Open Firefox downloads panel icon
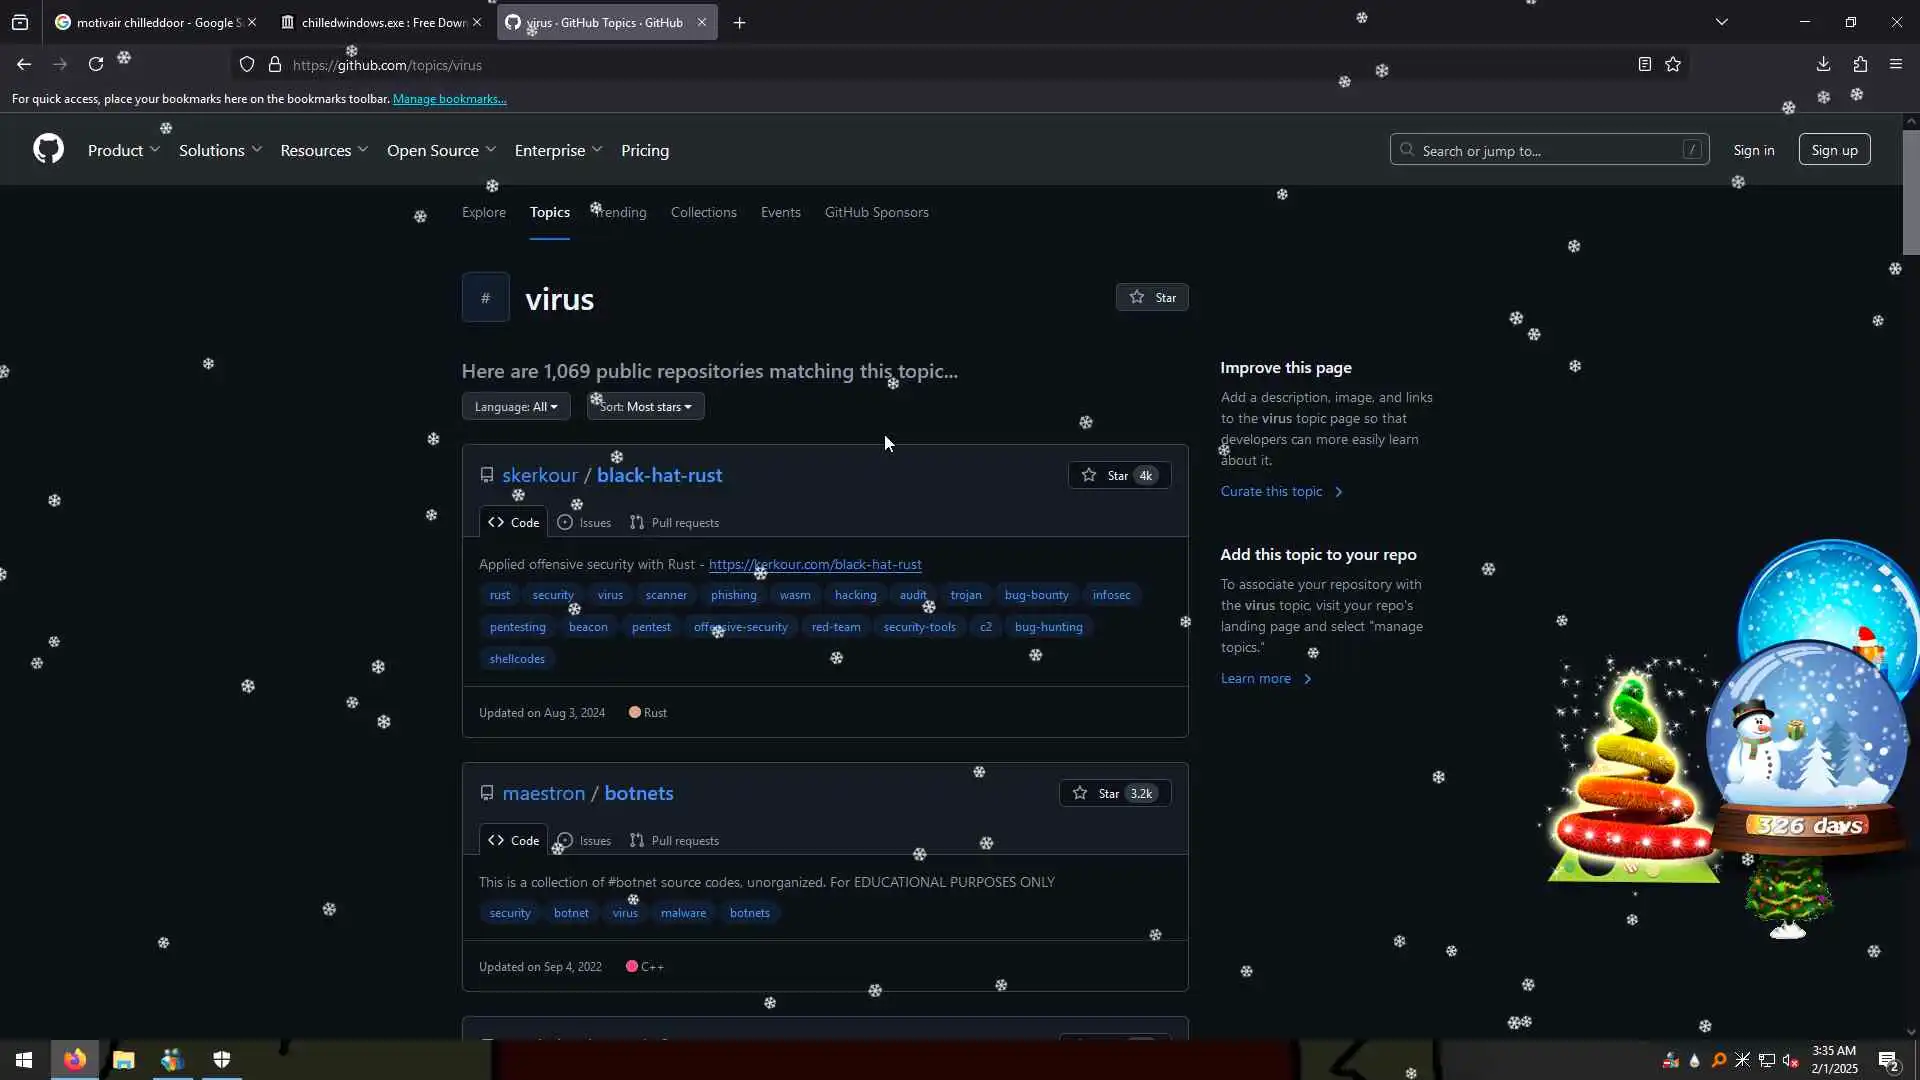Image resolution: width=1920 pixels, height=1080 pixels. point(1823,65)
